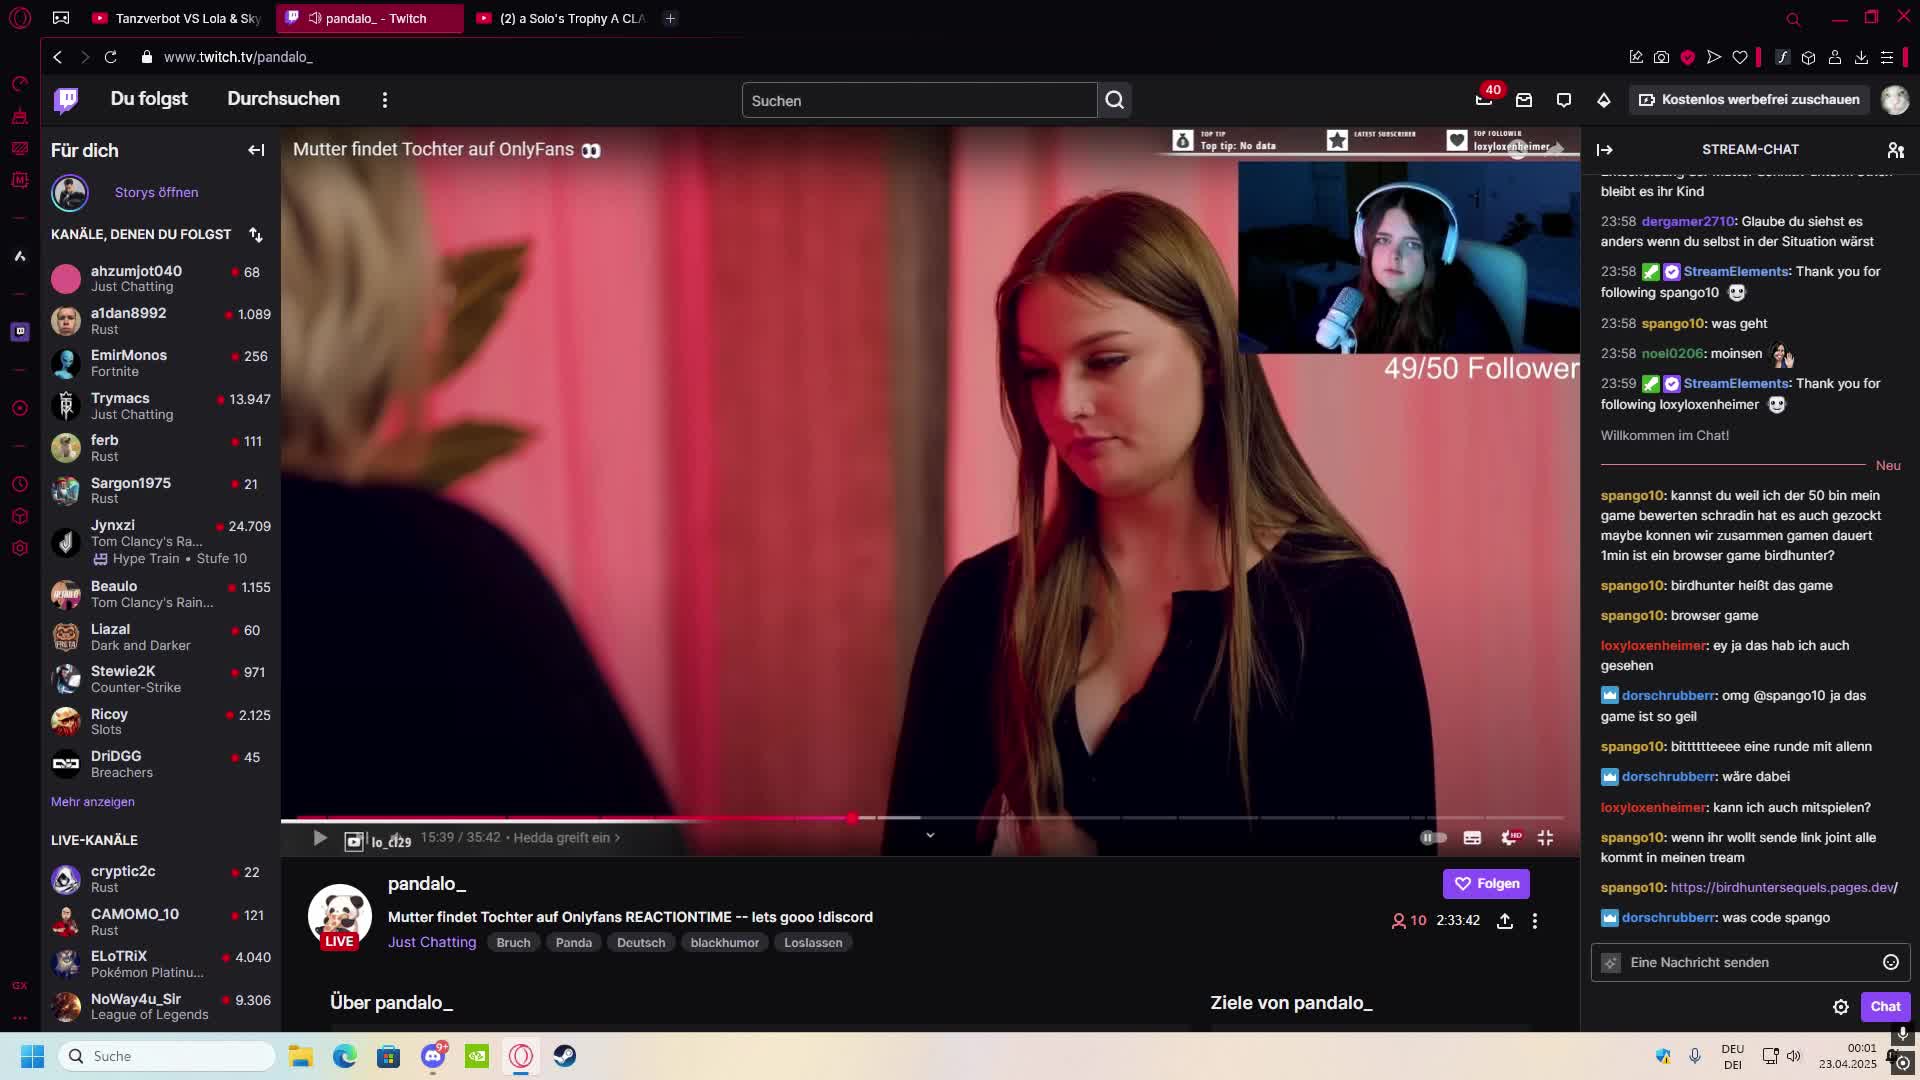
Task: Open Opera sidebar settings gear icon
Action: pos(20,548)
